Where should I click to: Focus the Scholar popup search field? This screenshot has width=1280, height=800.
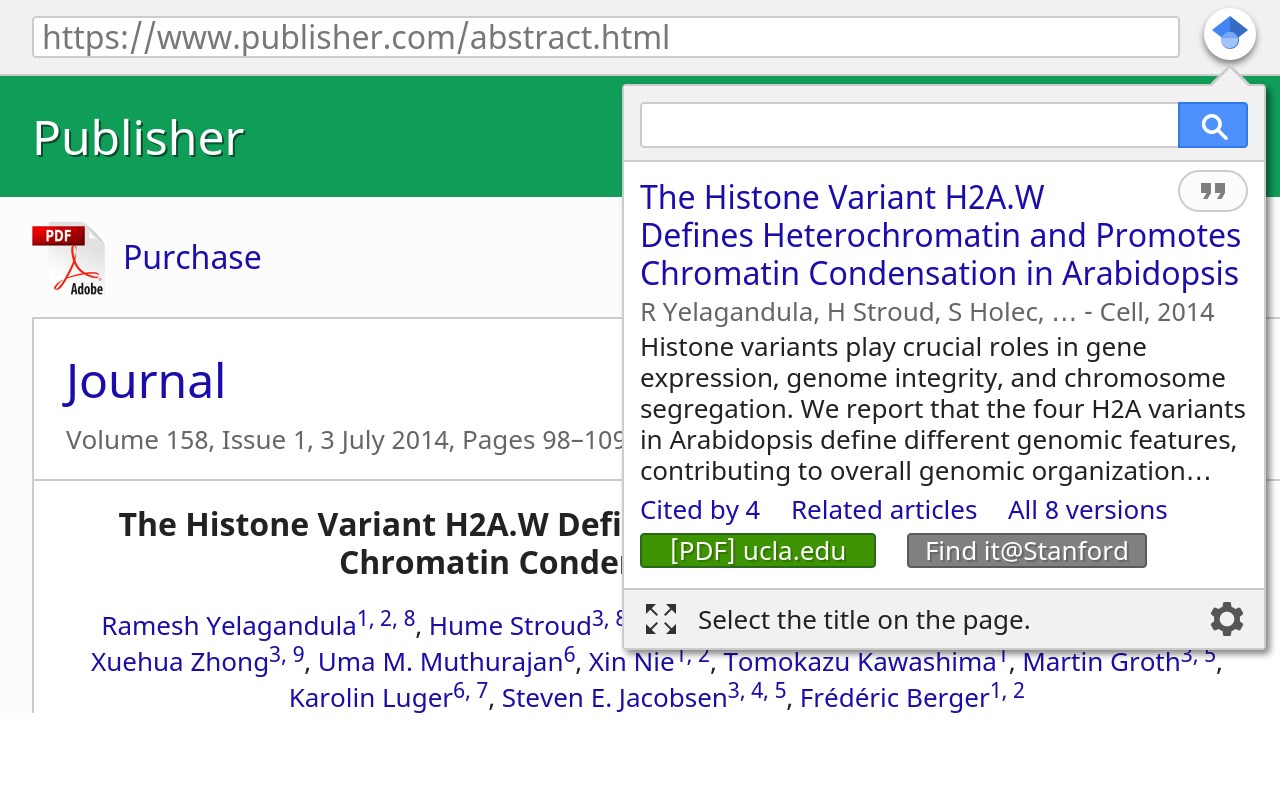(x=909, y=125)
